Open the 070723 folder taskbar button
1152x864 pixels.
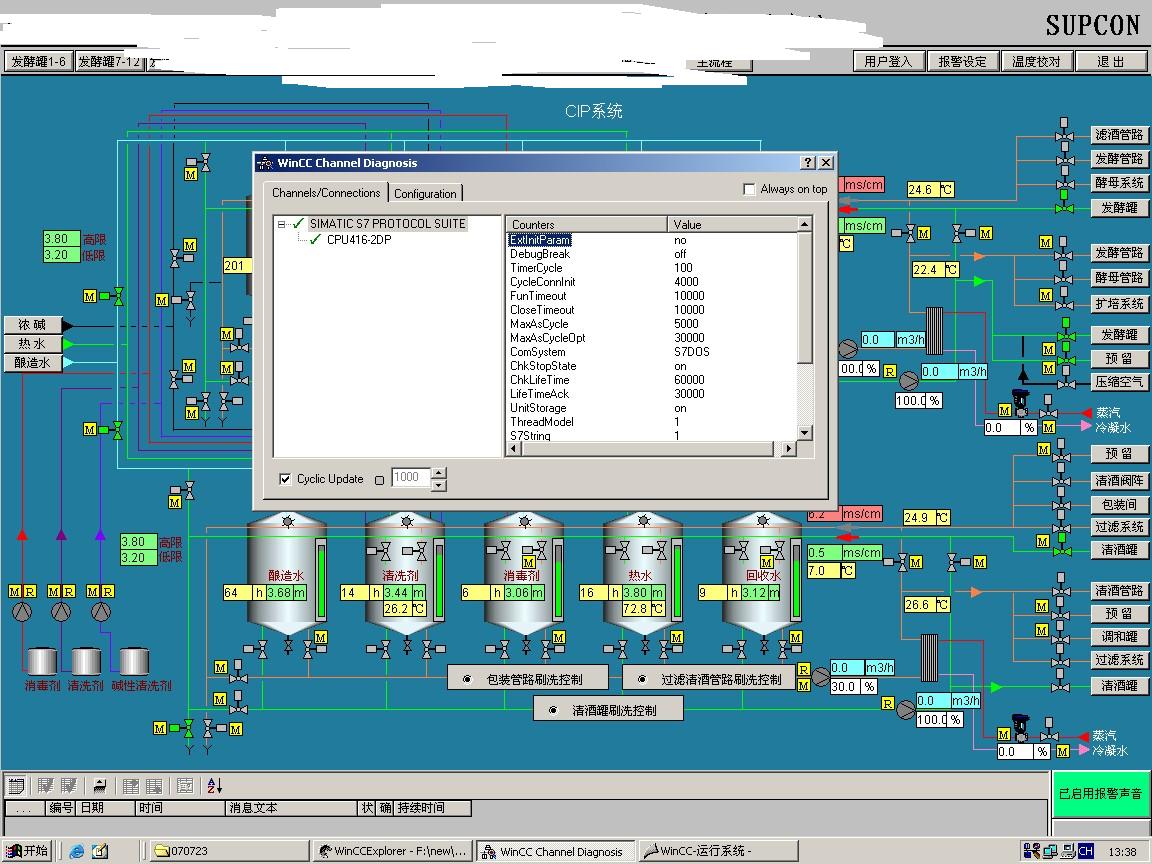[x=229, y=852]
